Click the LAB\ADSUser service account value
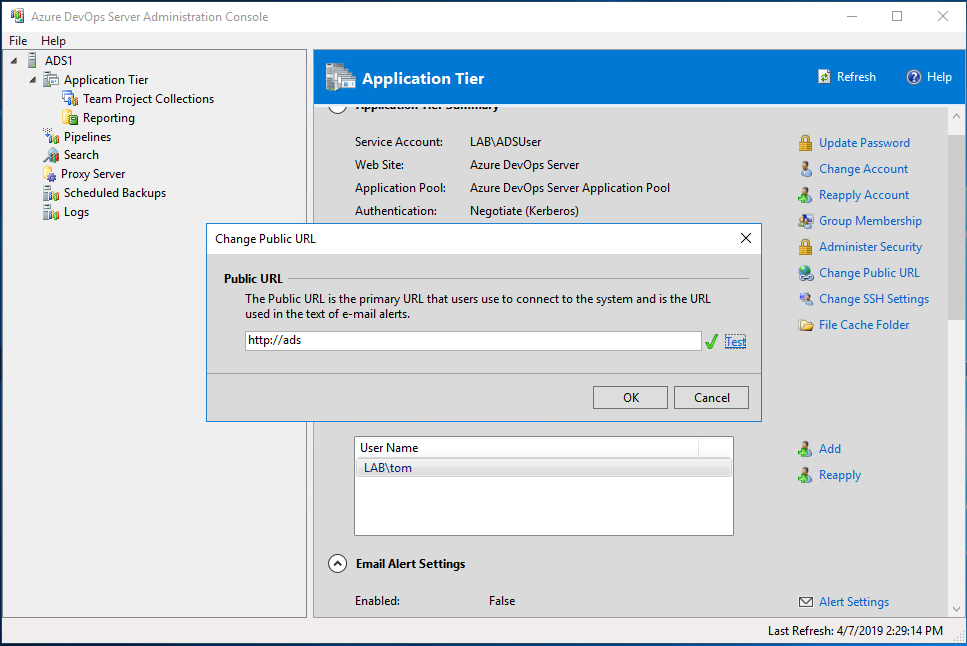The width and height of the screenshot is (967, 646). 506,142
